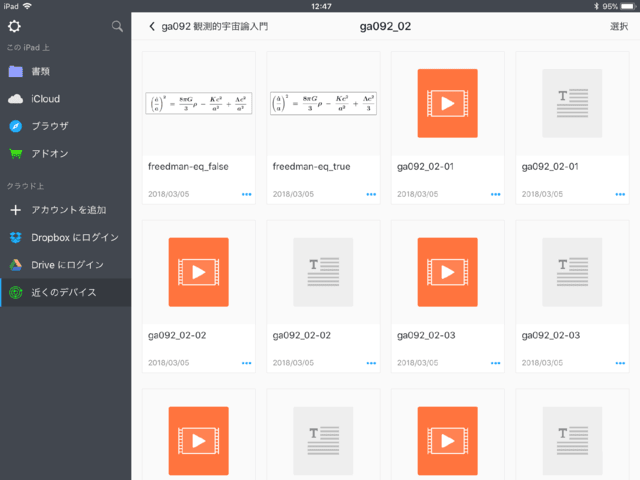
Task: Click the ga092_02 title text
Action: point(385,27)
